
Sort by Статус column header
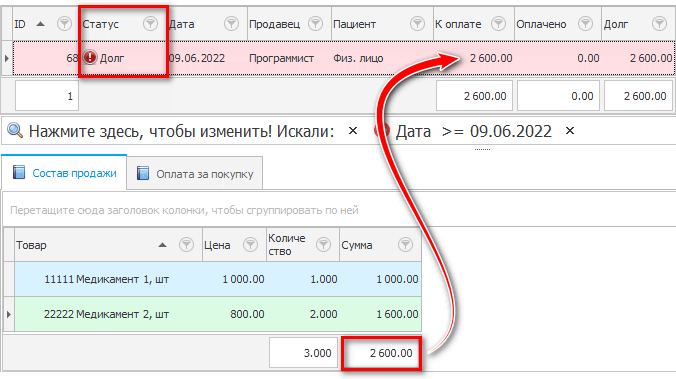(x=100, y=24)
